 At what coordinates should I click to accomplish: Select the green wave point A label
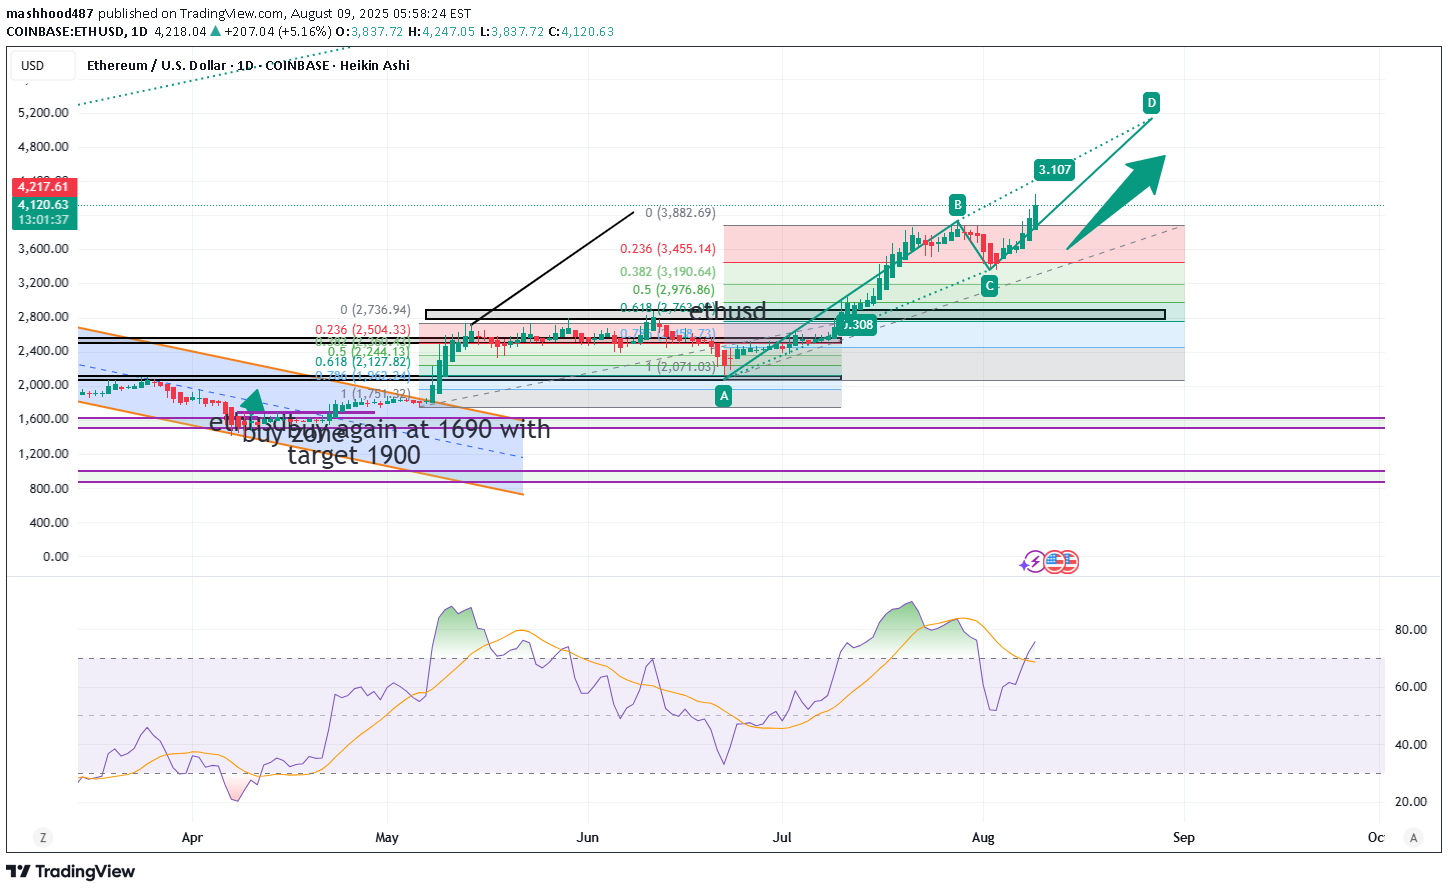pyautogui.click(x=723, y=396)
